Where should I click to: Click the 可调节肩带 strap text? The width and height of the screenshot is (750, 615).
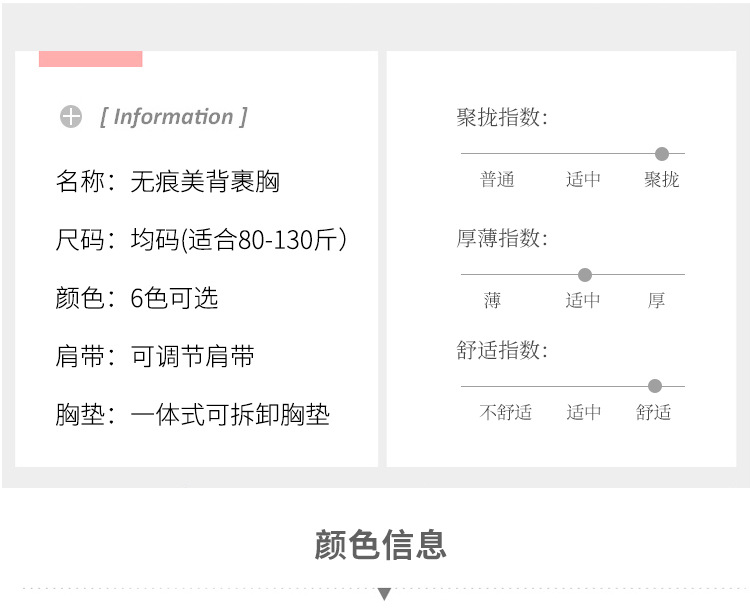pos(193,356)
